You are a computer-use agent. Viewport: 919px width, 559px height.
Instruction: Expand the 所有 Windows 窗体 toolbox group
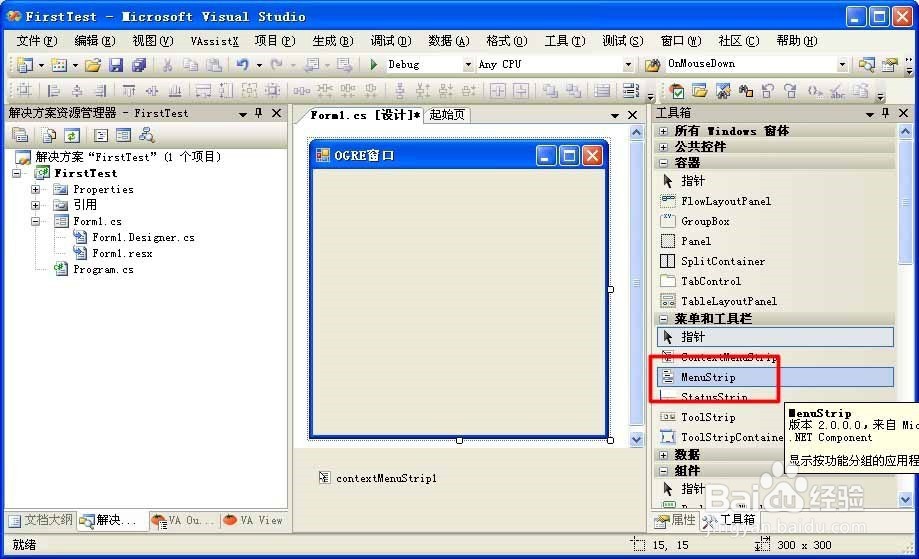click(663, 131)
